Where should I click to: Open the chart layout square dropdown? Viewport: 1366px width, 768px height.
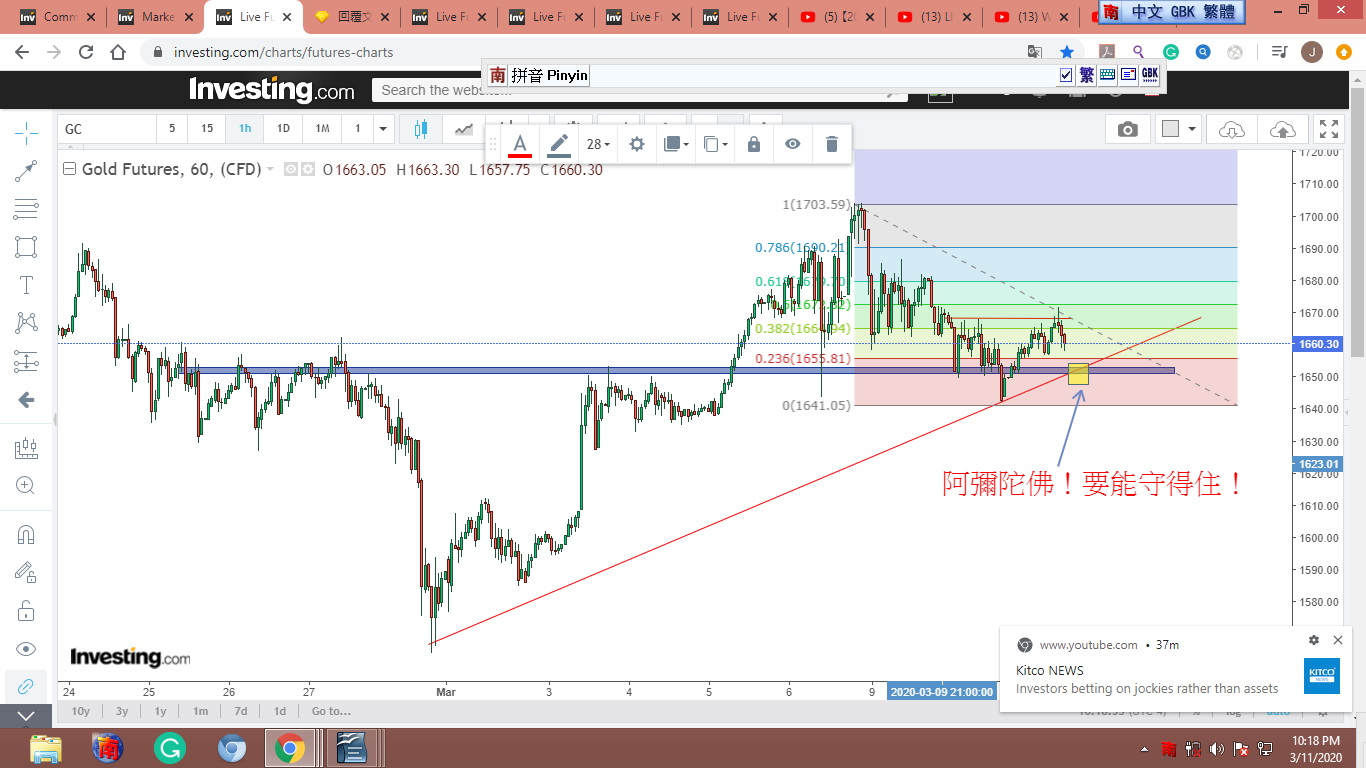[1179, 129]
